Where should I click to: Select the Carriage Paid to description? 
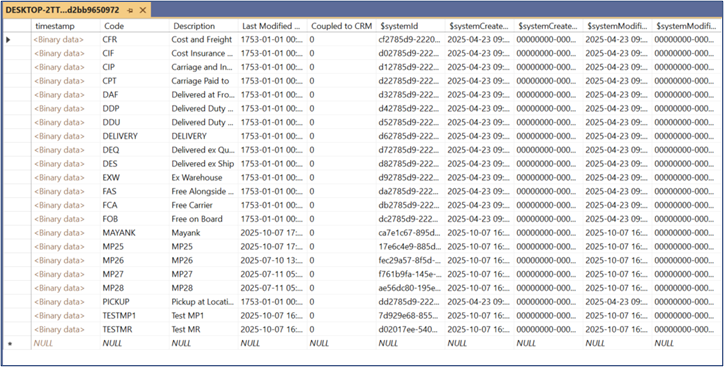pos(204,81)
